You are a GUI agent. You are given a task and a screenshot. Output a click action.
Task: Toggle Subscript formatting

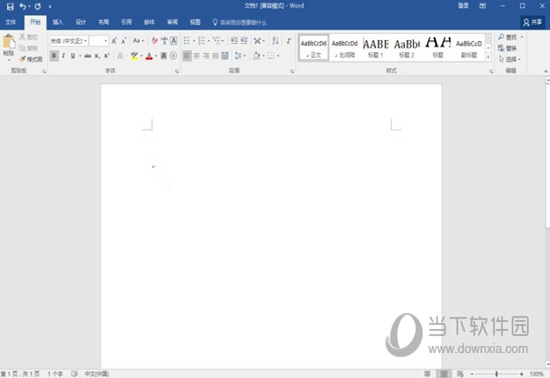pyautogui.click(x=97, y=56)
